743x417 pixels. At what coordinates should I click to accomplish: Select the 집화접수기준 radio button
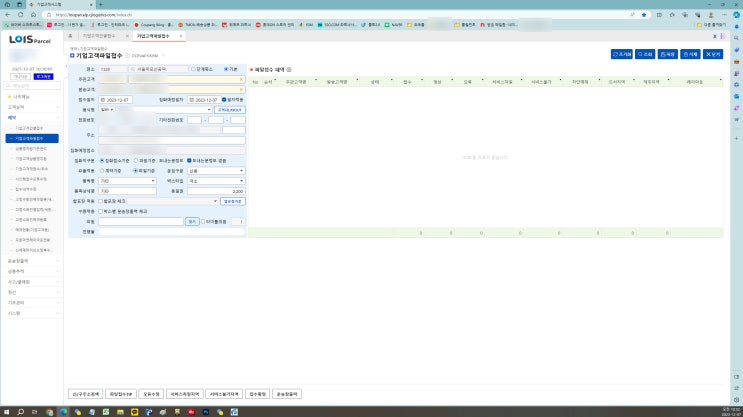[x=102, y=161]
